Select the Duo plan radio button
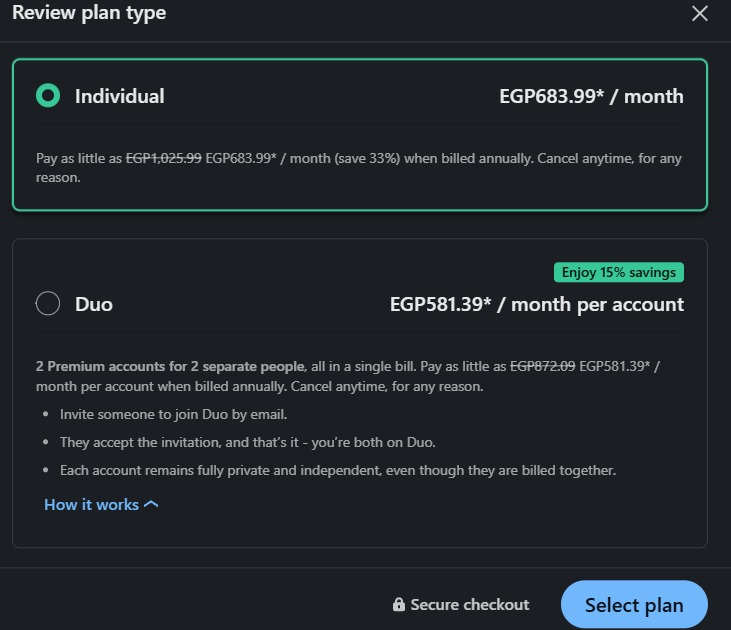 coord(48,304)
